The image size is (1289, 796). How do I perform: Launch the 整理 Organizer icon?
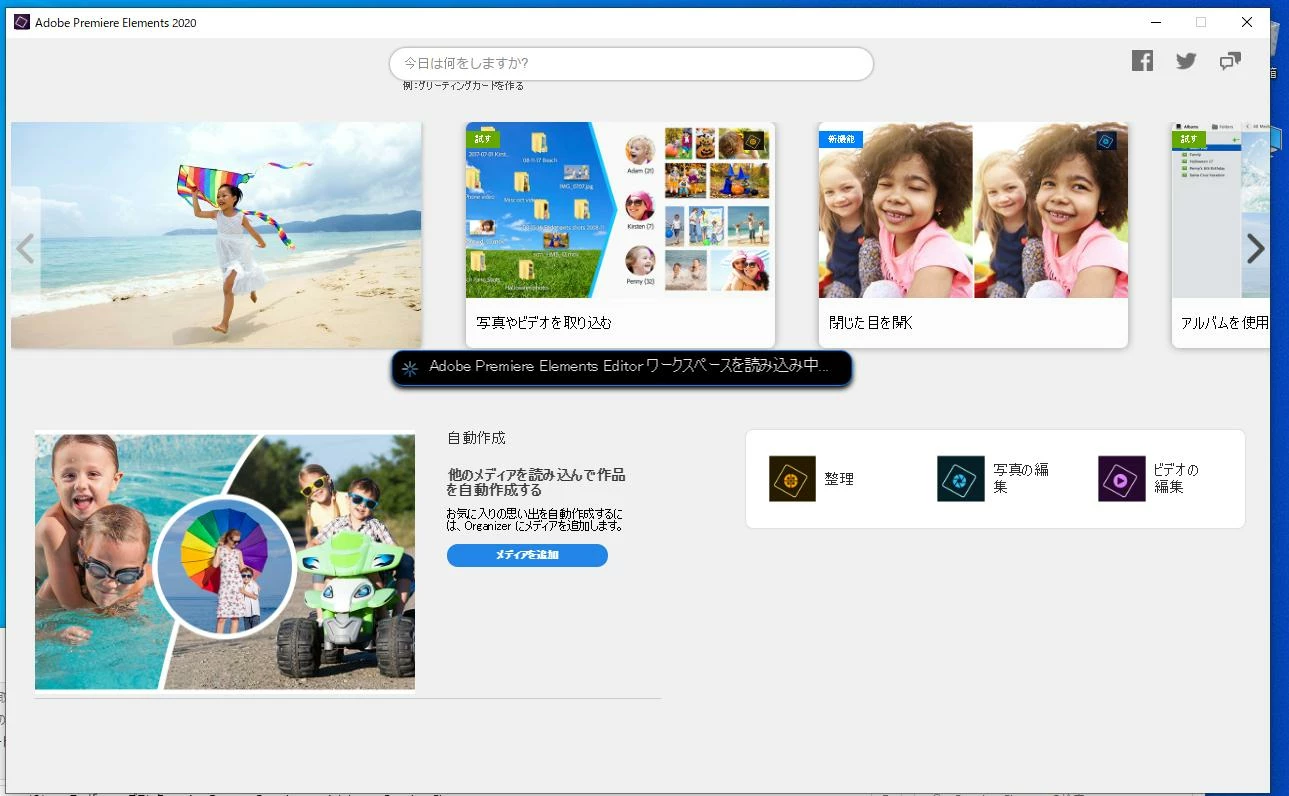click(792, 479)
